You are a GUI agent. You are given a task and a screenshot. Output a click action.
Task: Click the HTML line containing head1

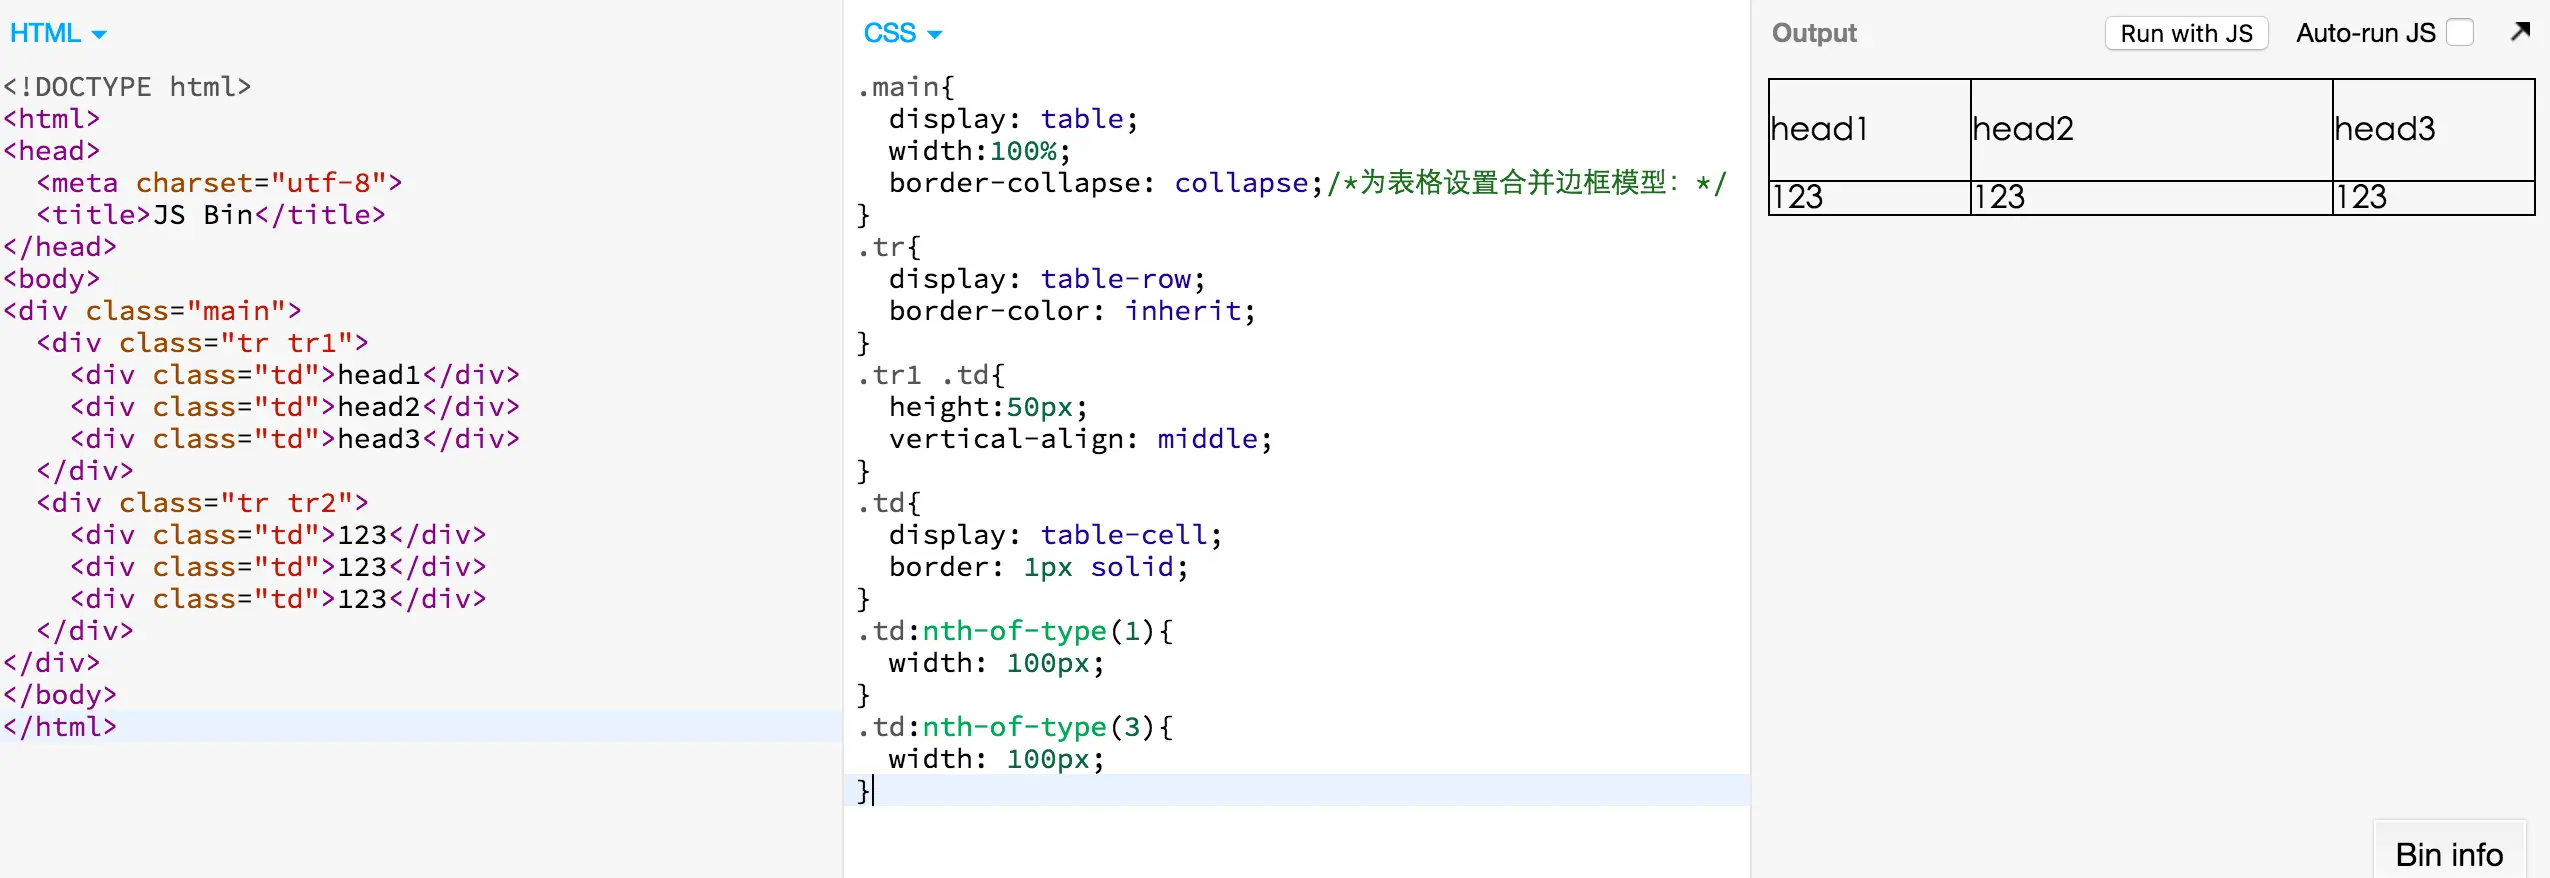(295, 375)
